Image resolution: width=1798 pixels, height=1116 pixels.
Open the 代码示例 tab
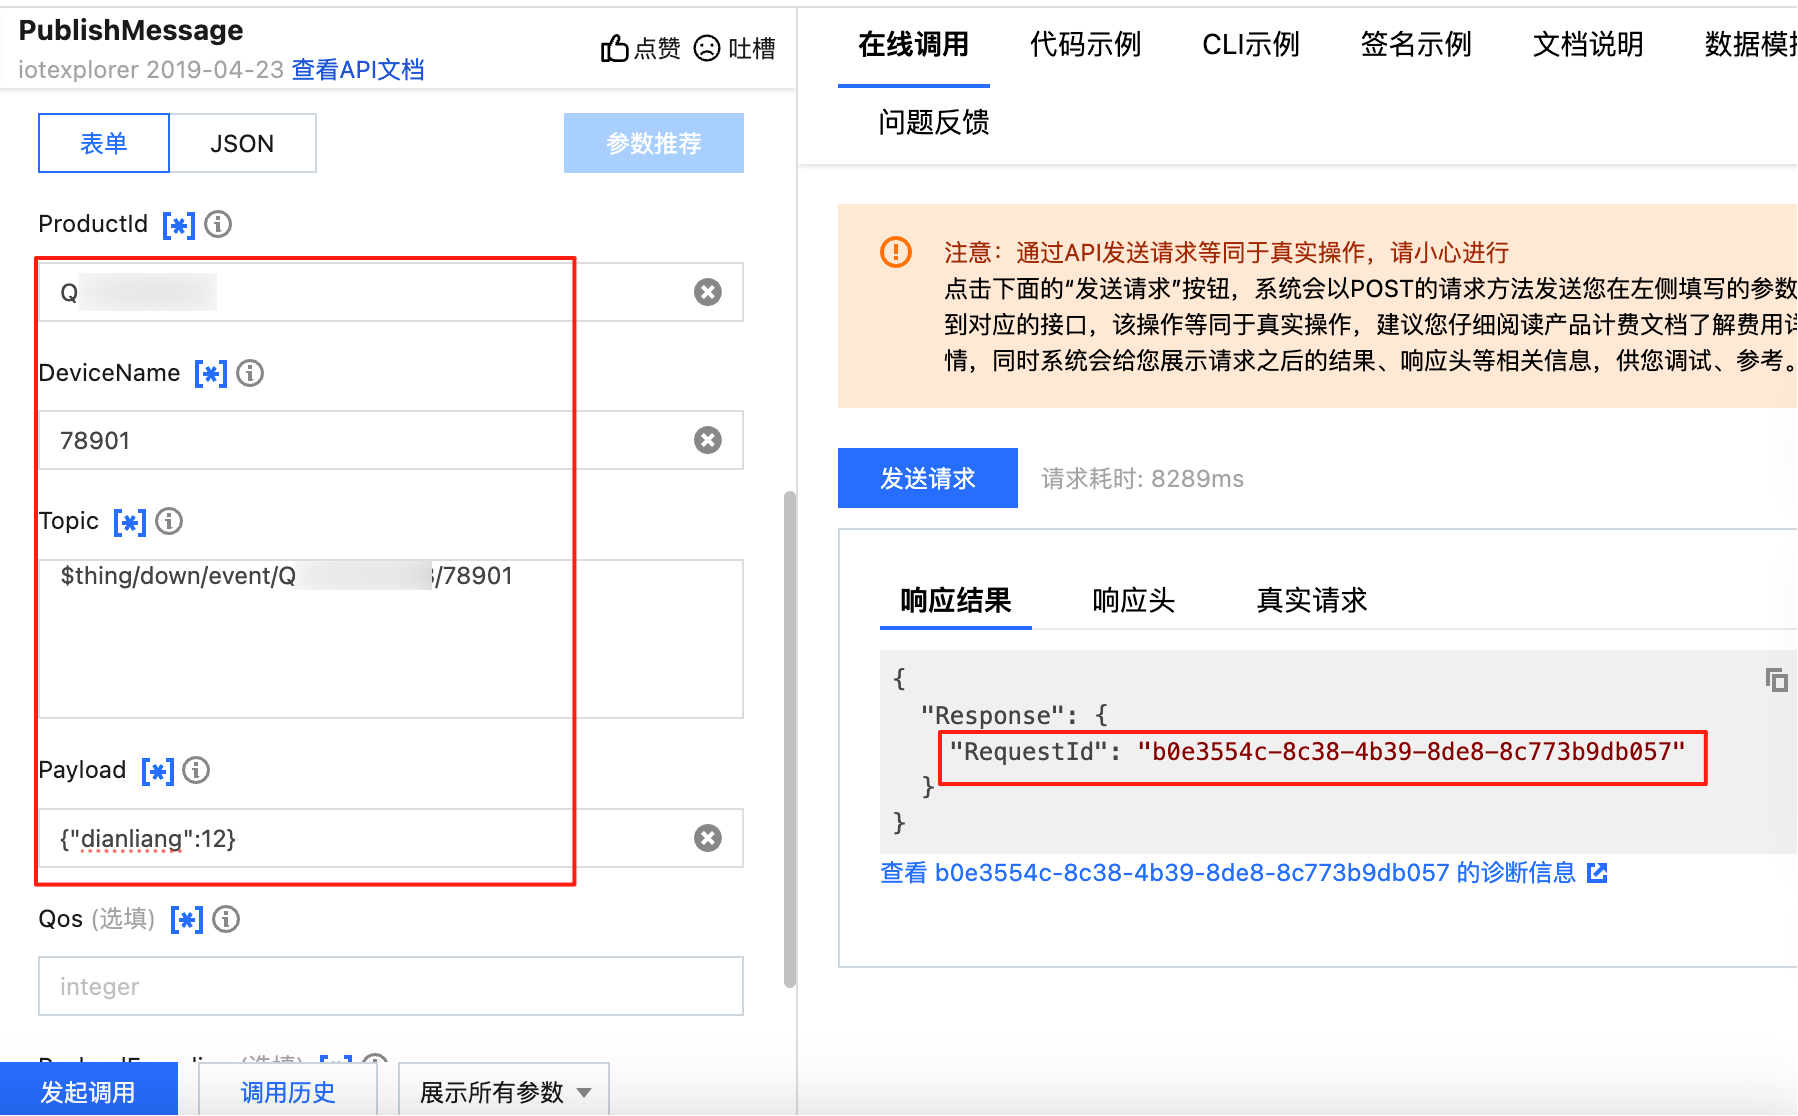[x=1085, y=45]
